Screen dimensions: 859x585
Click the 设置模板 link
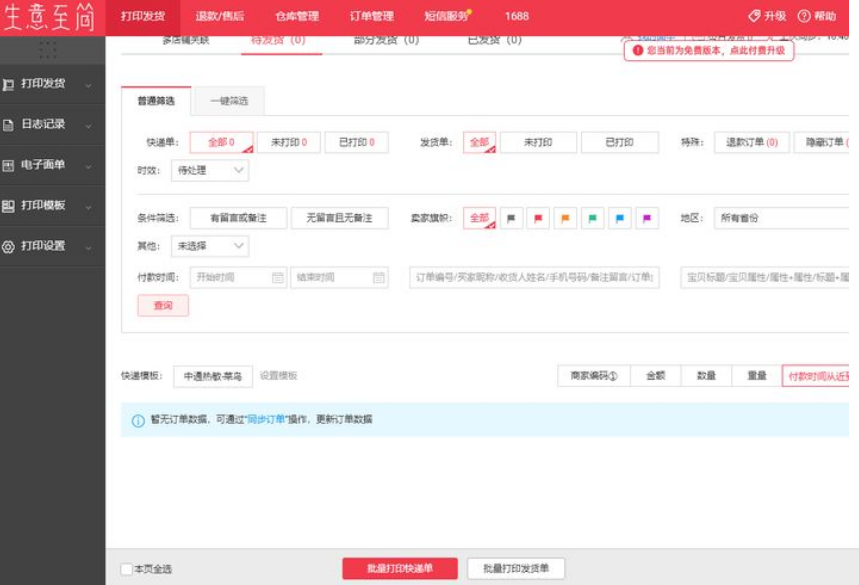[278, 376]
